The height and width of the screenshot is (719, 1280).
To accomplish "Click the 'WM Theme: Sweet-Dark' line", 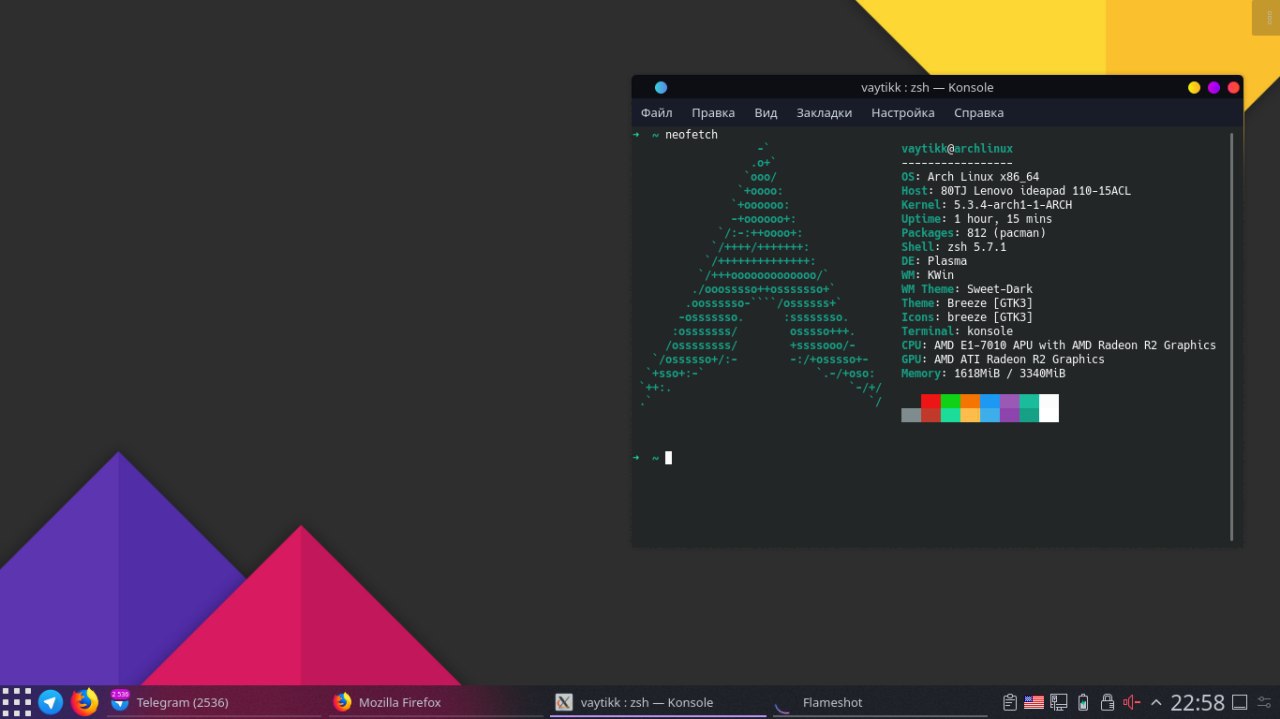I will [967, 289].
